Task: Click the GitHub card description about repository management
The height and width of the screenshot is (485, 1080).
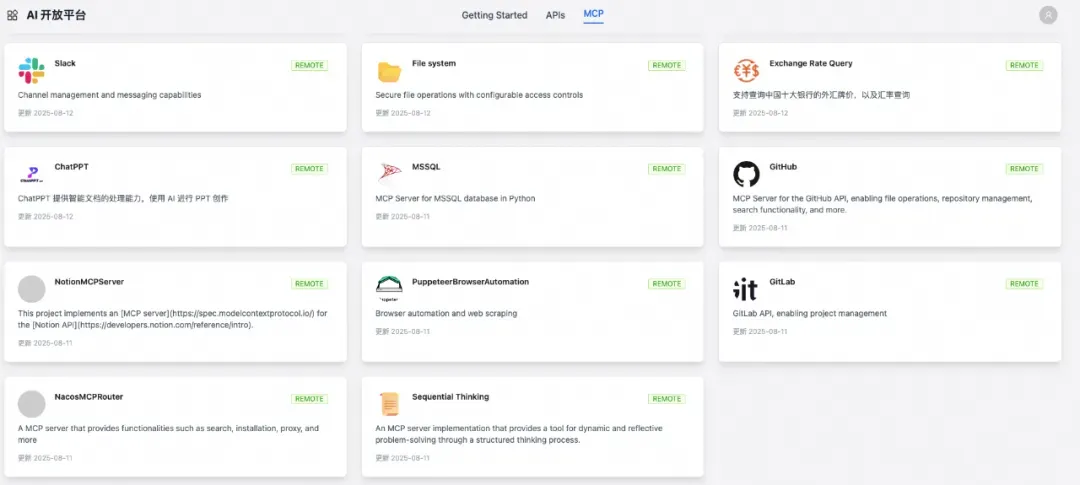Action: tap(882, 204)
